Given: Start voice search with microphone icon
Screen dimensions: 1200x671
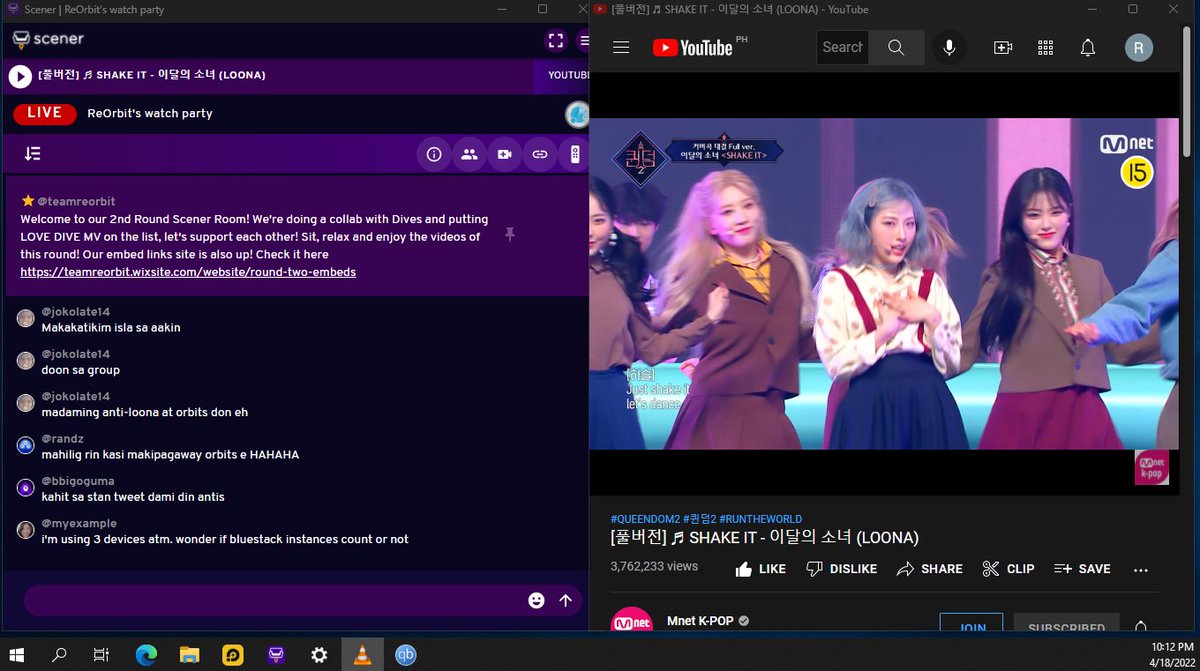Looking at the screenshot, I should click(949, 47).
